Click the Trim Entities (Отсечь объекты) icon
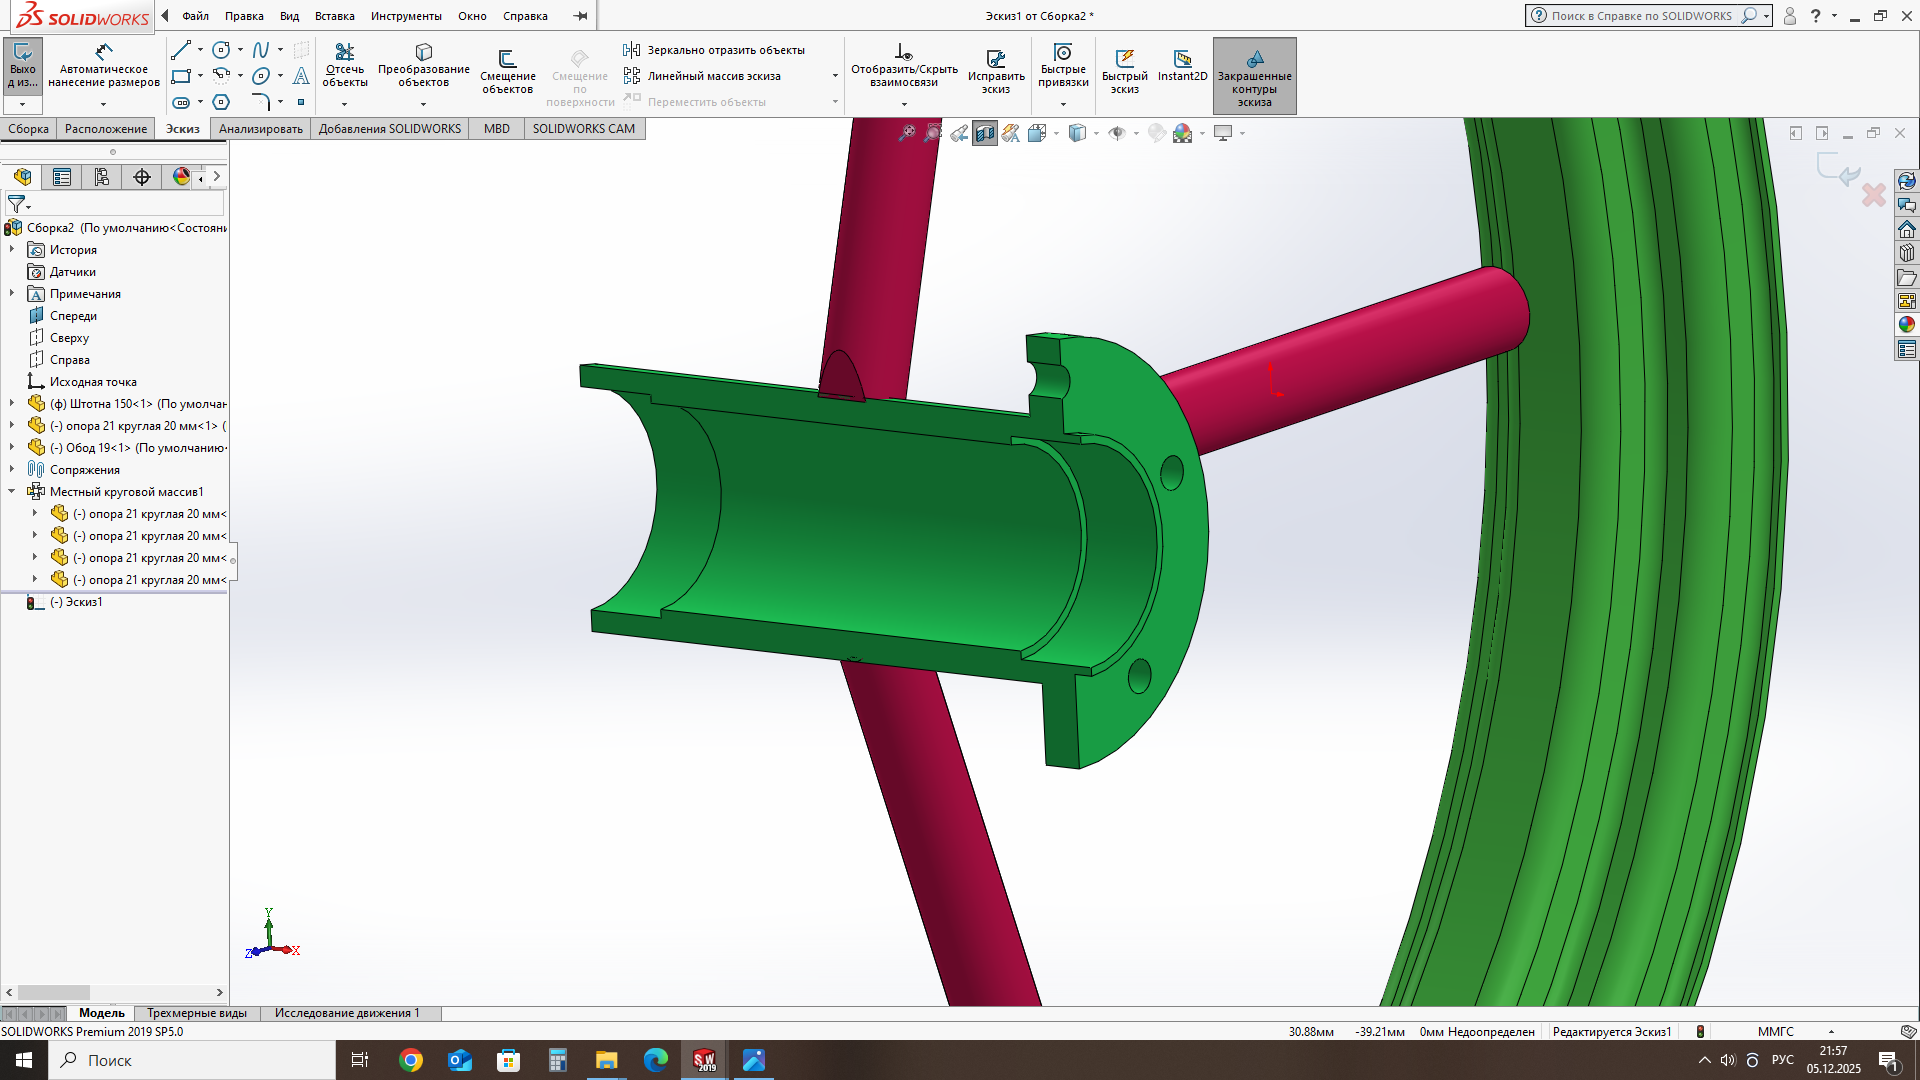The height and width of the screenshot is (1080, 1920). point(344,52)
